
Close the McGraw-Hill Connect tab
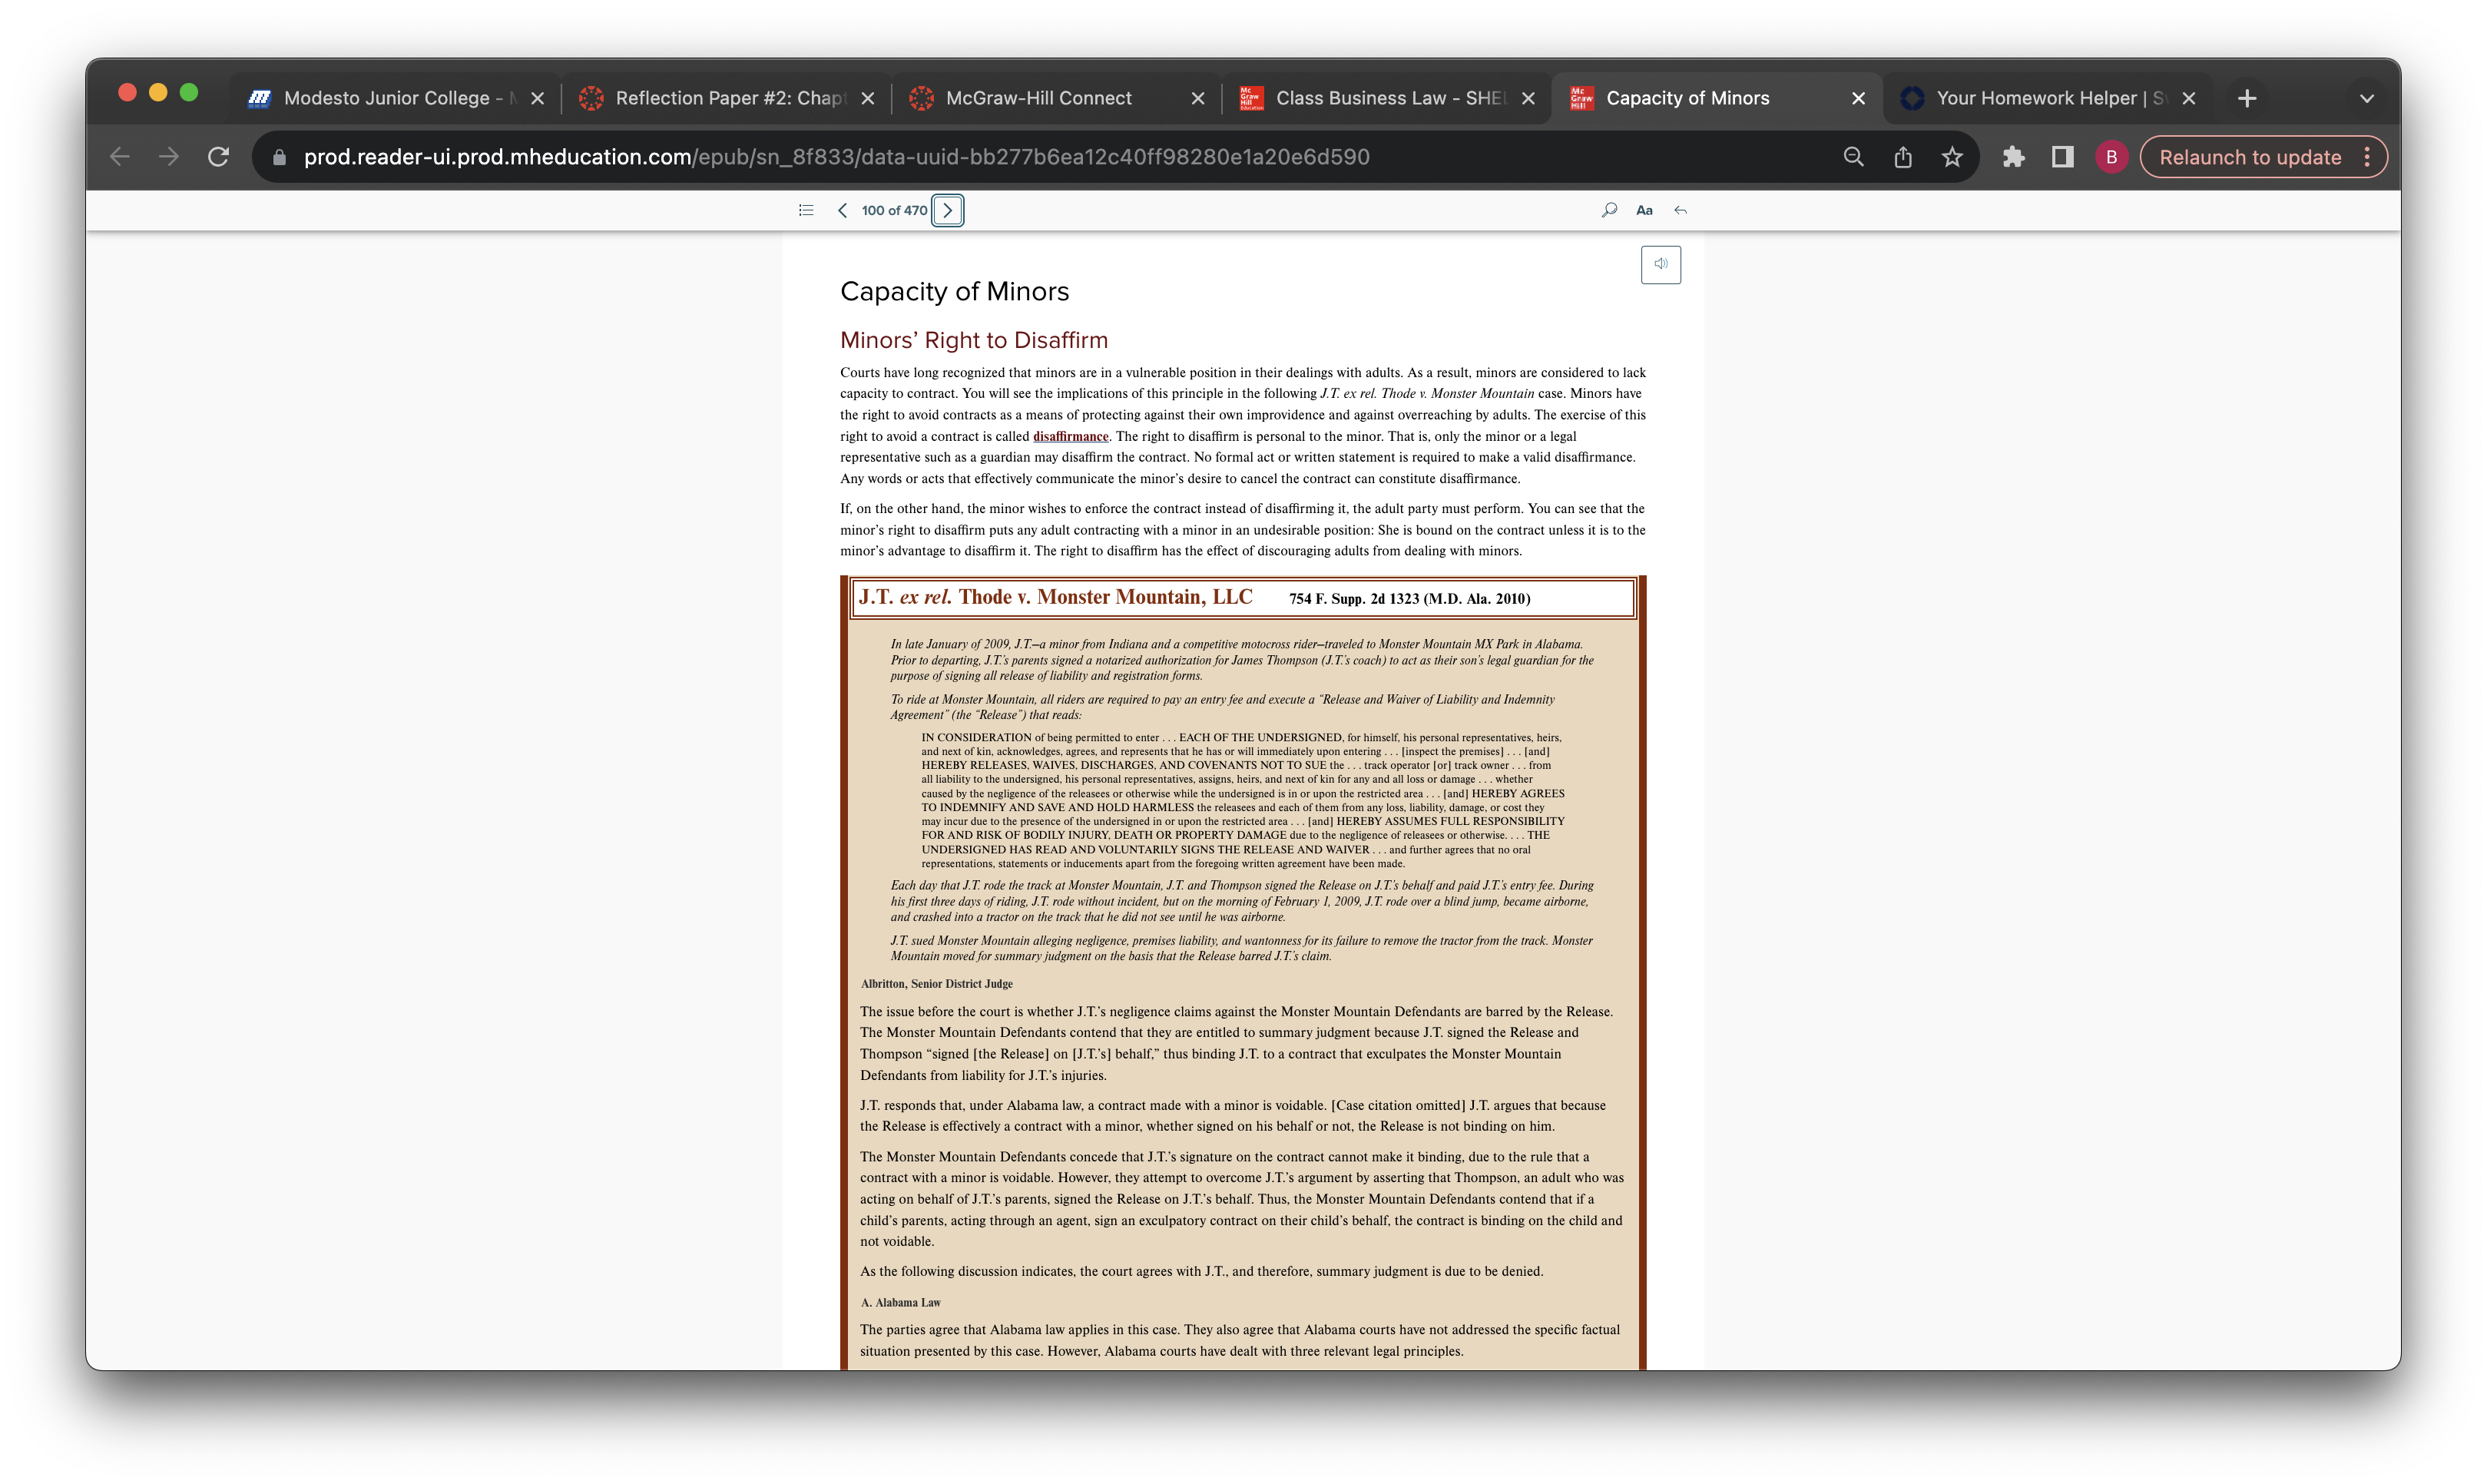1197,98
